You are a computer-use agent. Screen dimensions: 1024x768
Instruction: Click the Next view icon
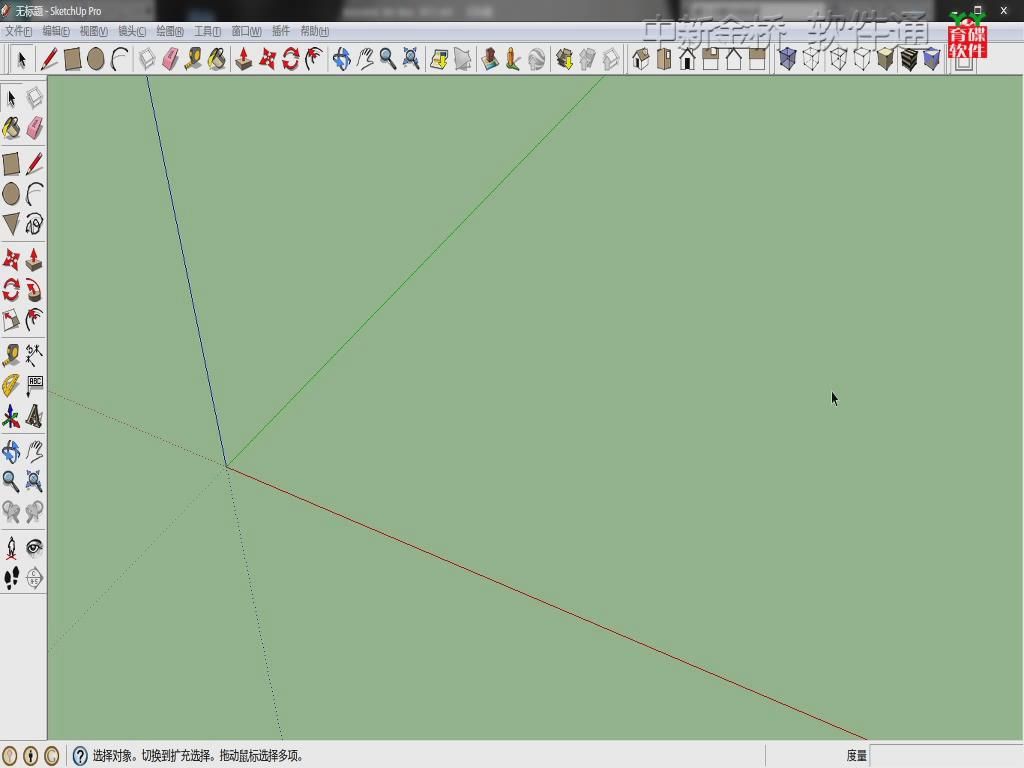click(35, 511)
